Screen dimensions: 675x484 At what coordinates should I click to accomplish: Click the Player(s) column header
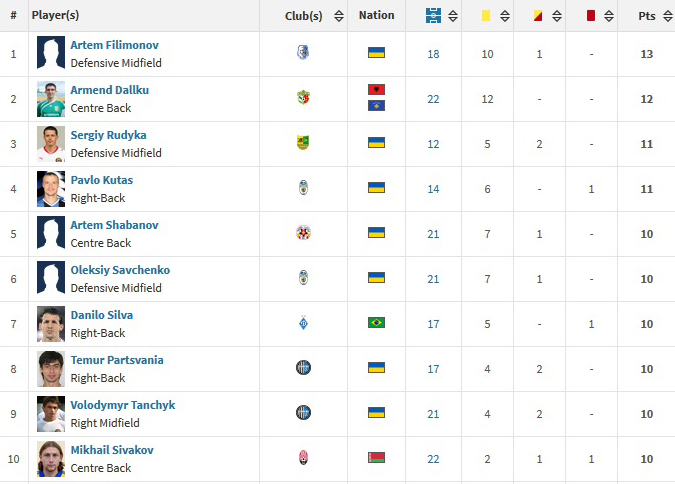(x=55, y=16)
